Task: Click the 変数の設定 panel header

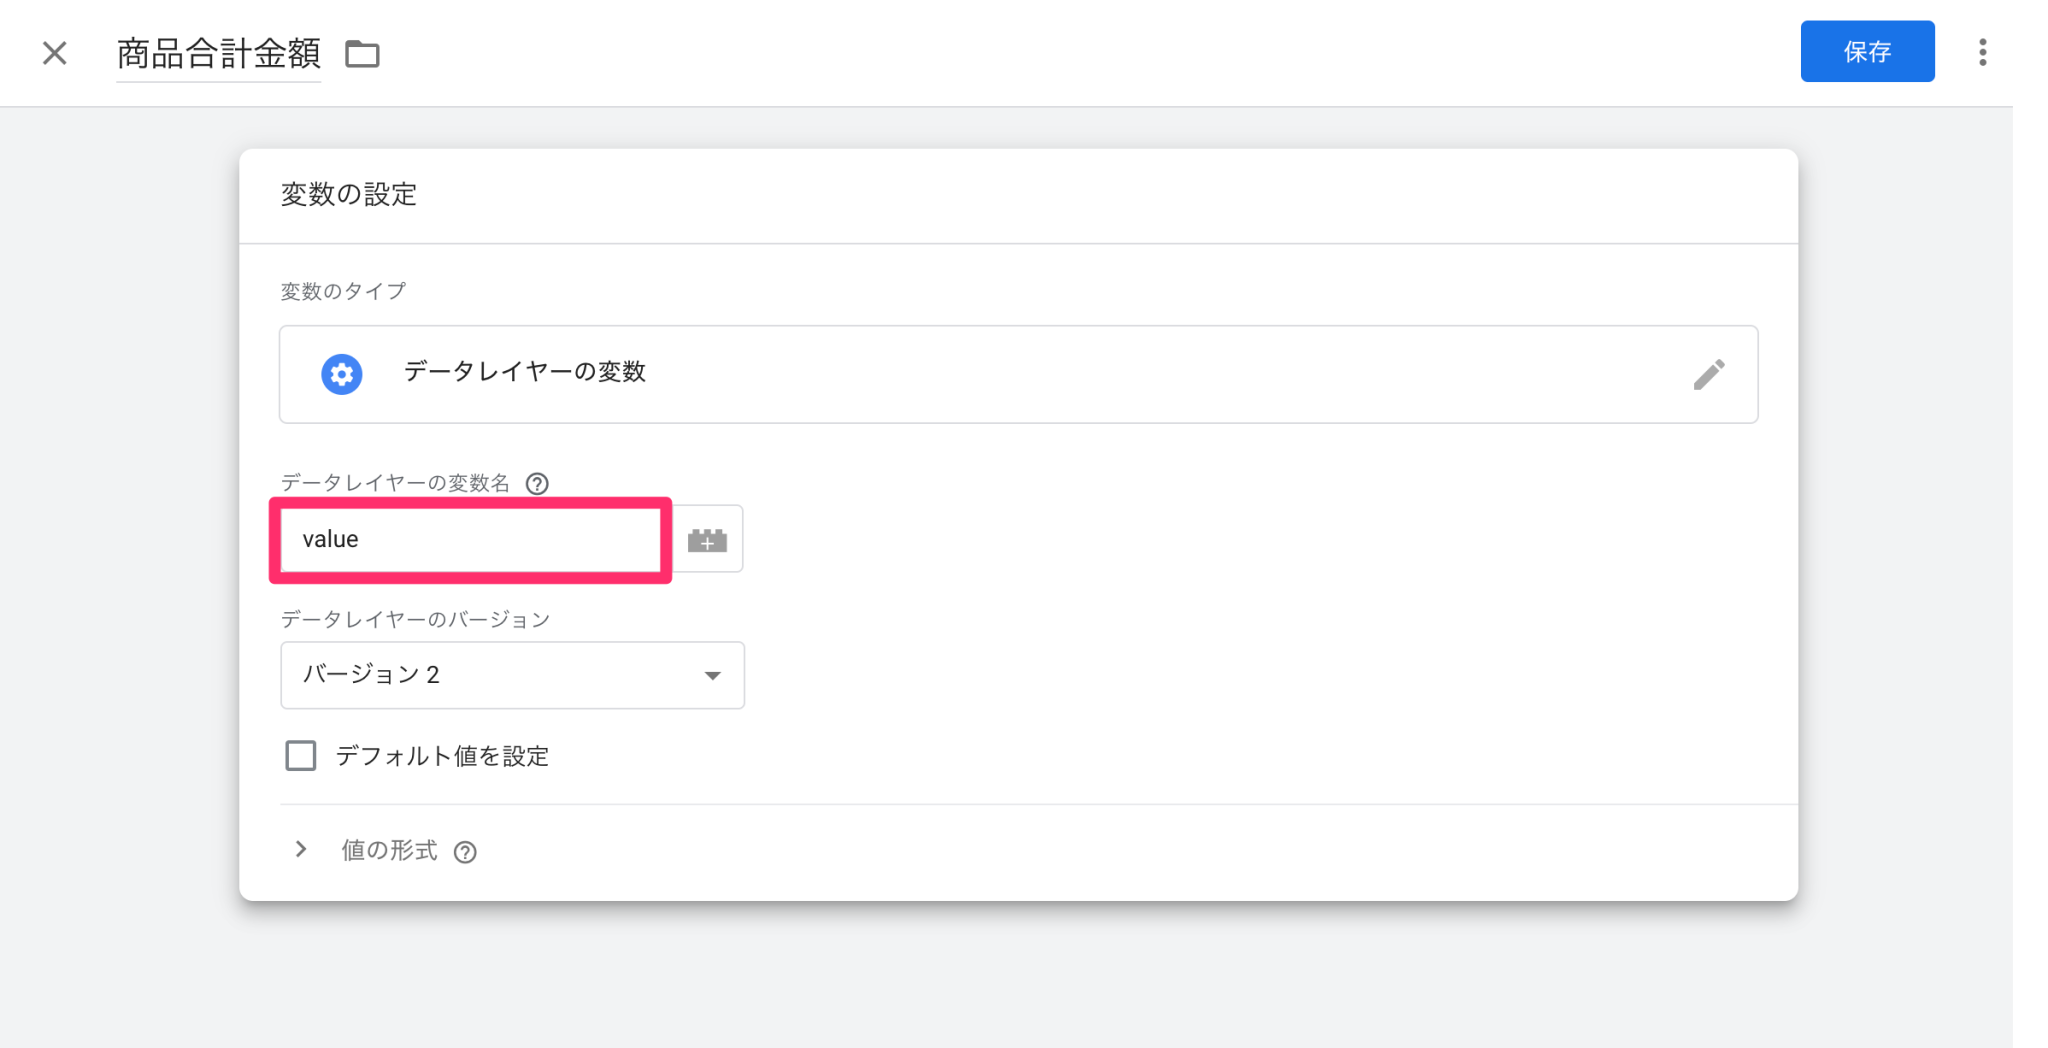Action: 349,195
